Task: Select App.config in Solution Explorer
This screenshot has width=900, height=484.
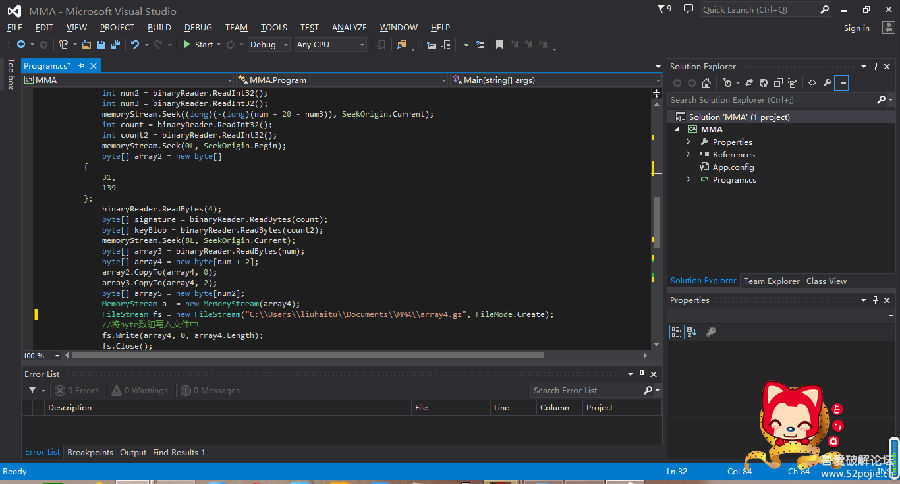Action: [x=734, y=167]
